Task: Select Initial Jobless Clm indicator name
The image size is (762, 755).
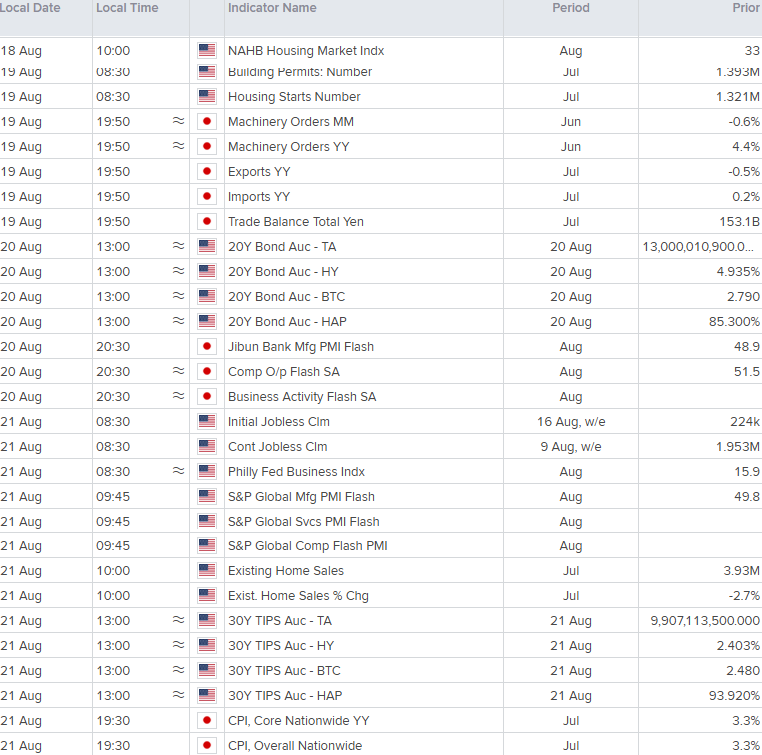Action: [x=278, y=422]
